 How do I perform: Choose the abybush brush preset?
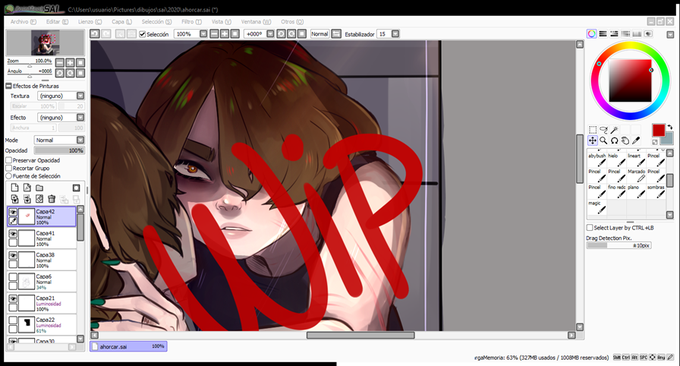click(597, 159)
